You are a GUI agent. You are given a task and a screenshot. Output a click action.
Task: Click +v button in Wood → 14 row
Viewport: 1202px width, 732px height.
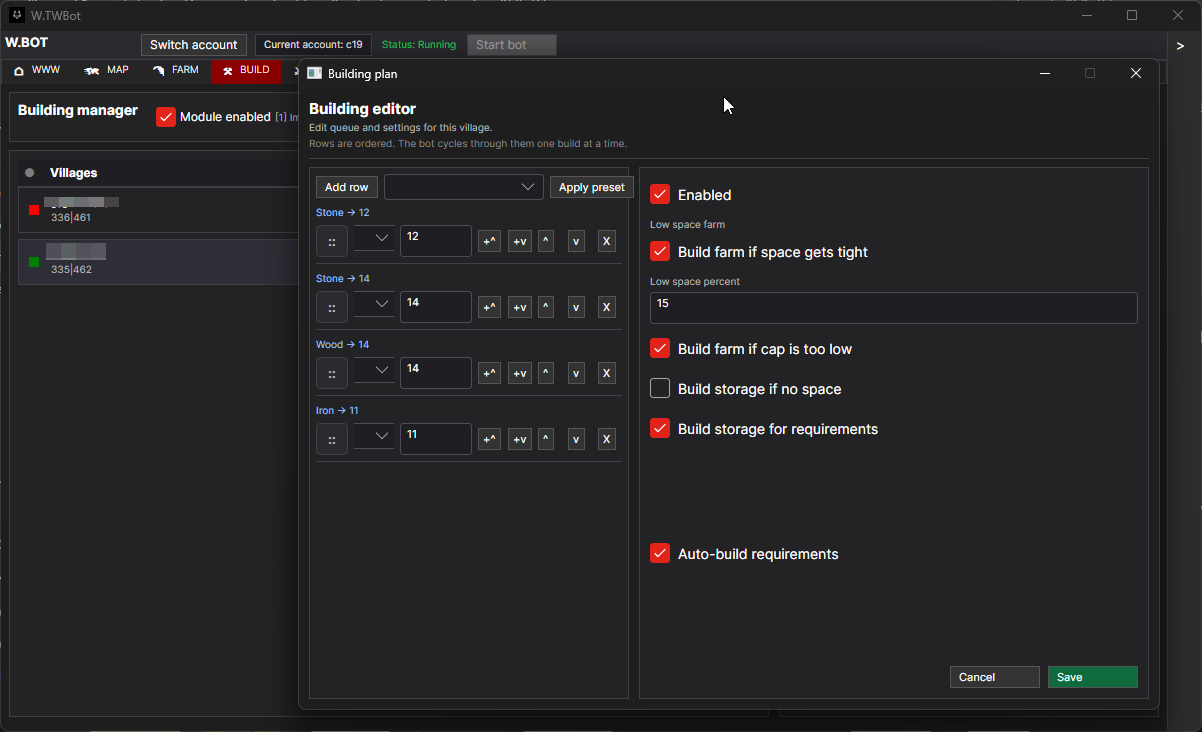pos(520,373)
